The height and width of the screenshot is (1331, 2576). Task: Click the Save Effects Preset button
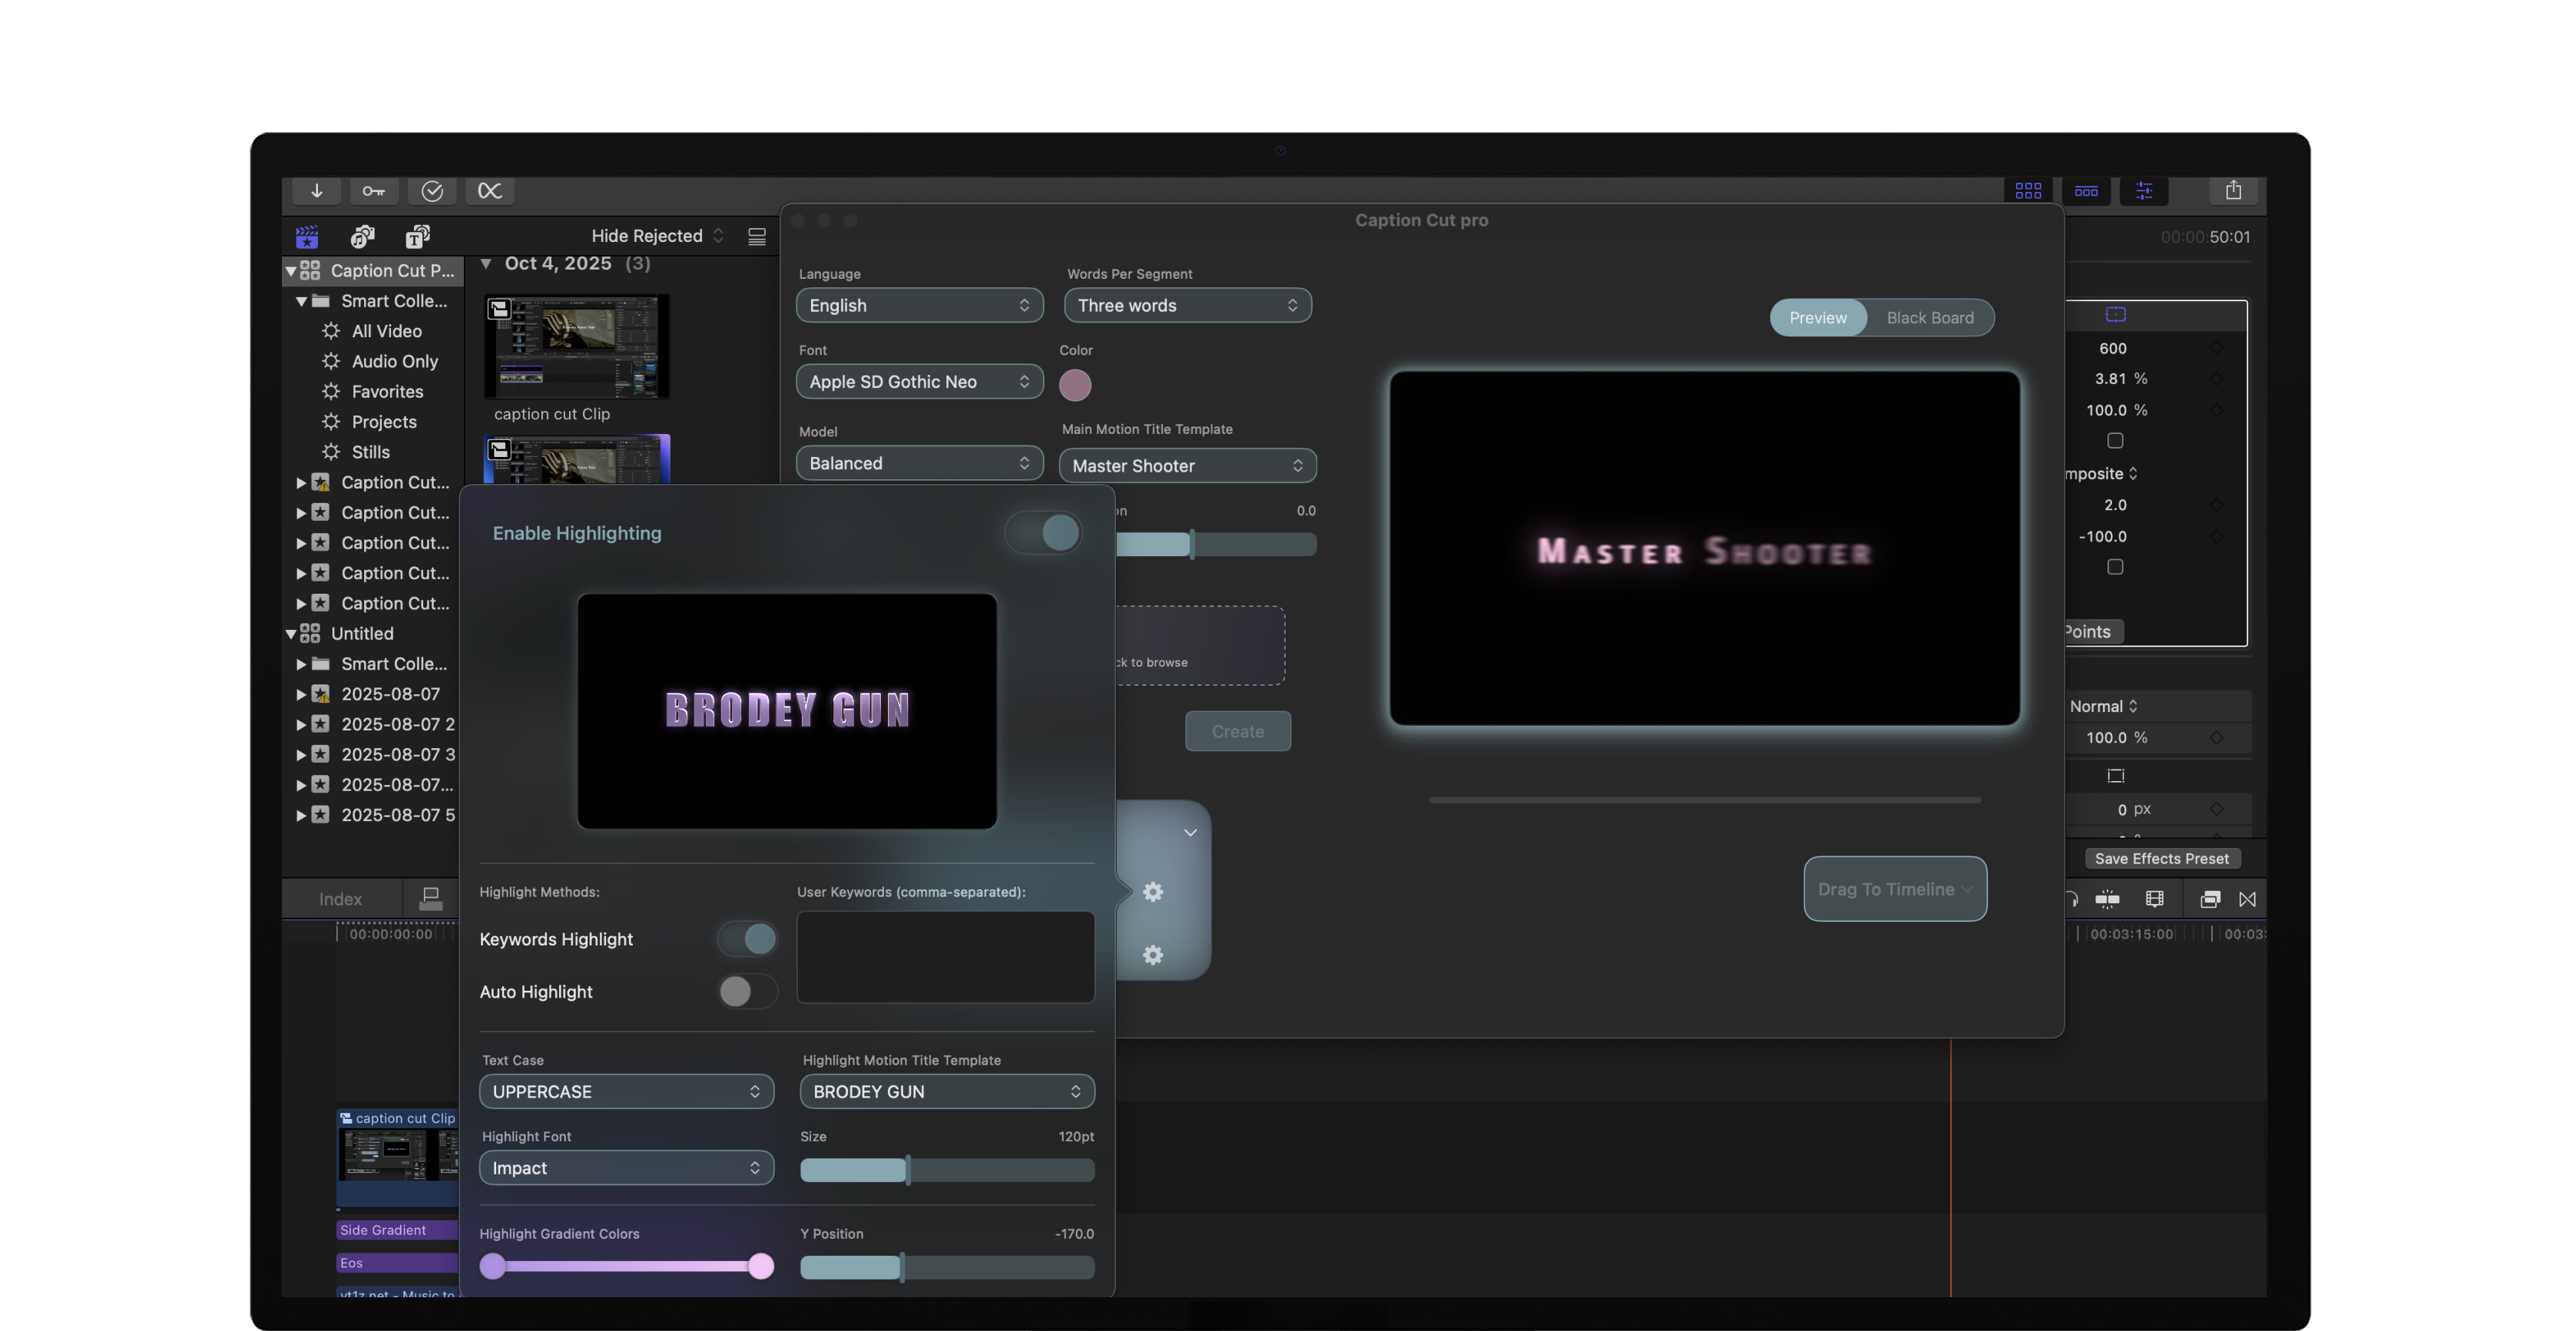click(2161, 859)
